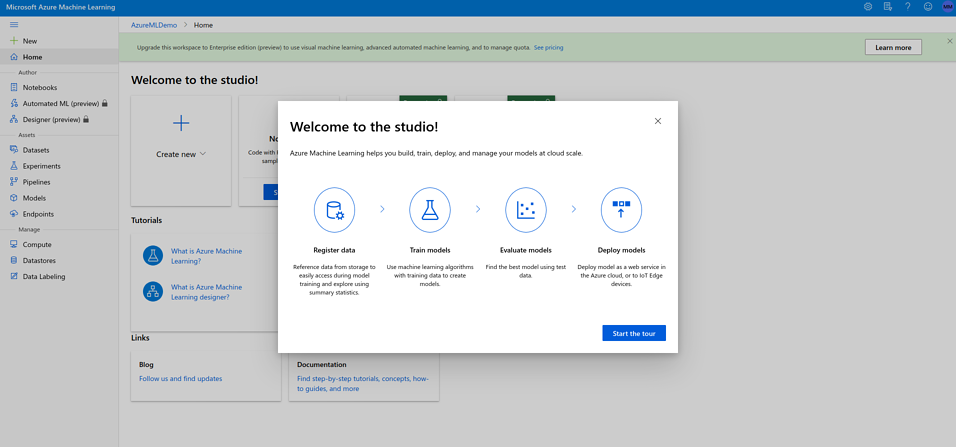Viewport: 956px width, 447px height.
Task: Click the AzureMLDemo breadcrumb link
Action: coord(154,25)
